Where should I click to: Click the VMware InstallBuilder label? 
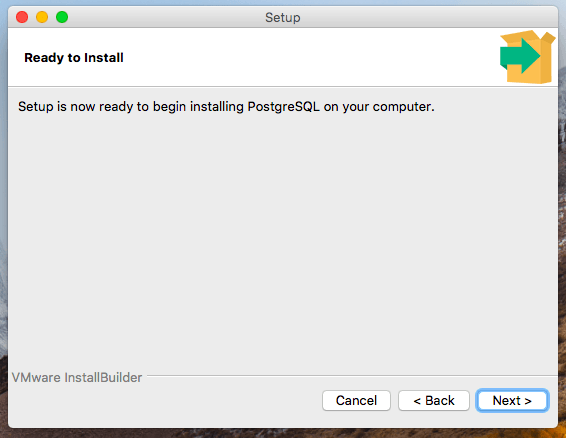pos(77,377)
